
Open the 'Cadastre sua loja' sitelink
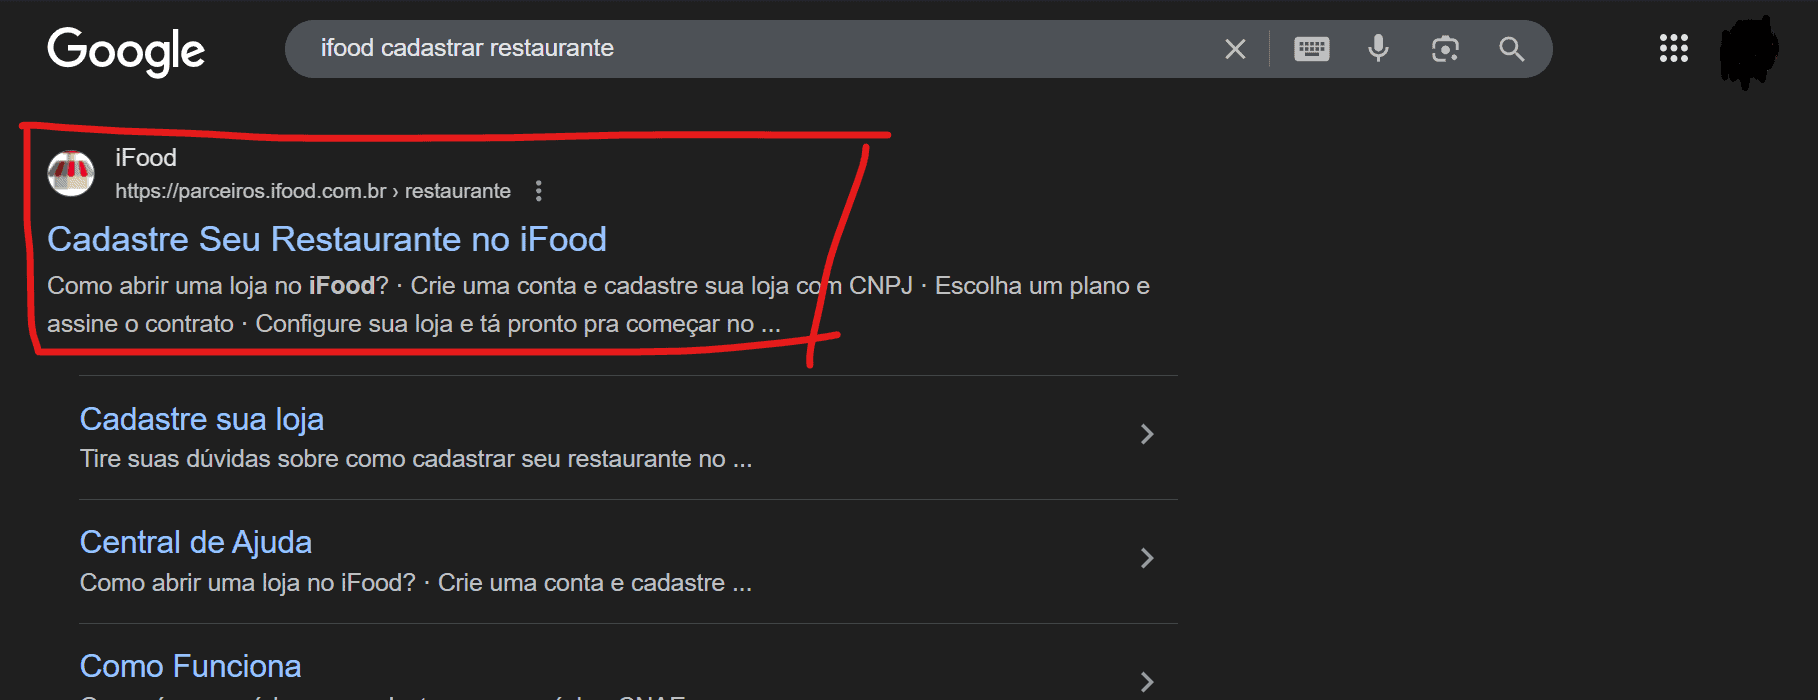click(x=202, y=419)
